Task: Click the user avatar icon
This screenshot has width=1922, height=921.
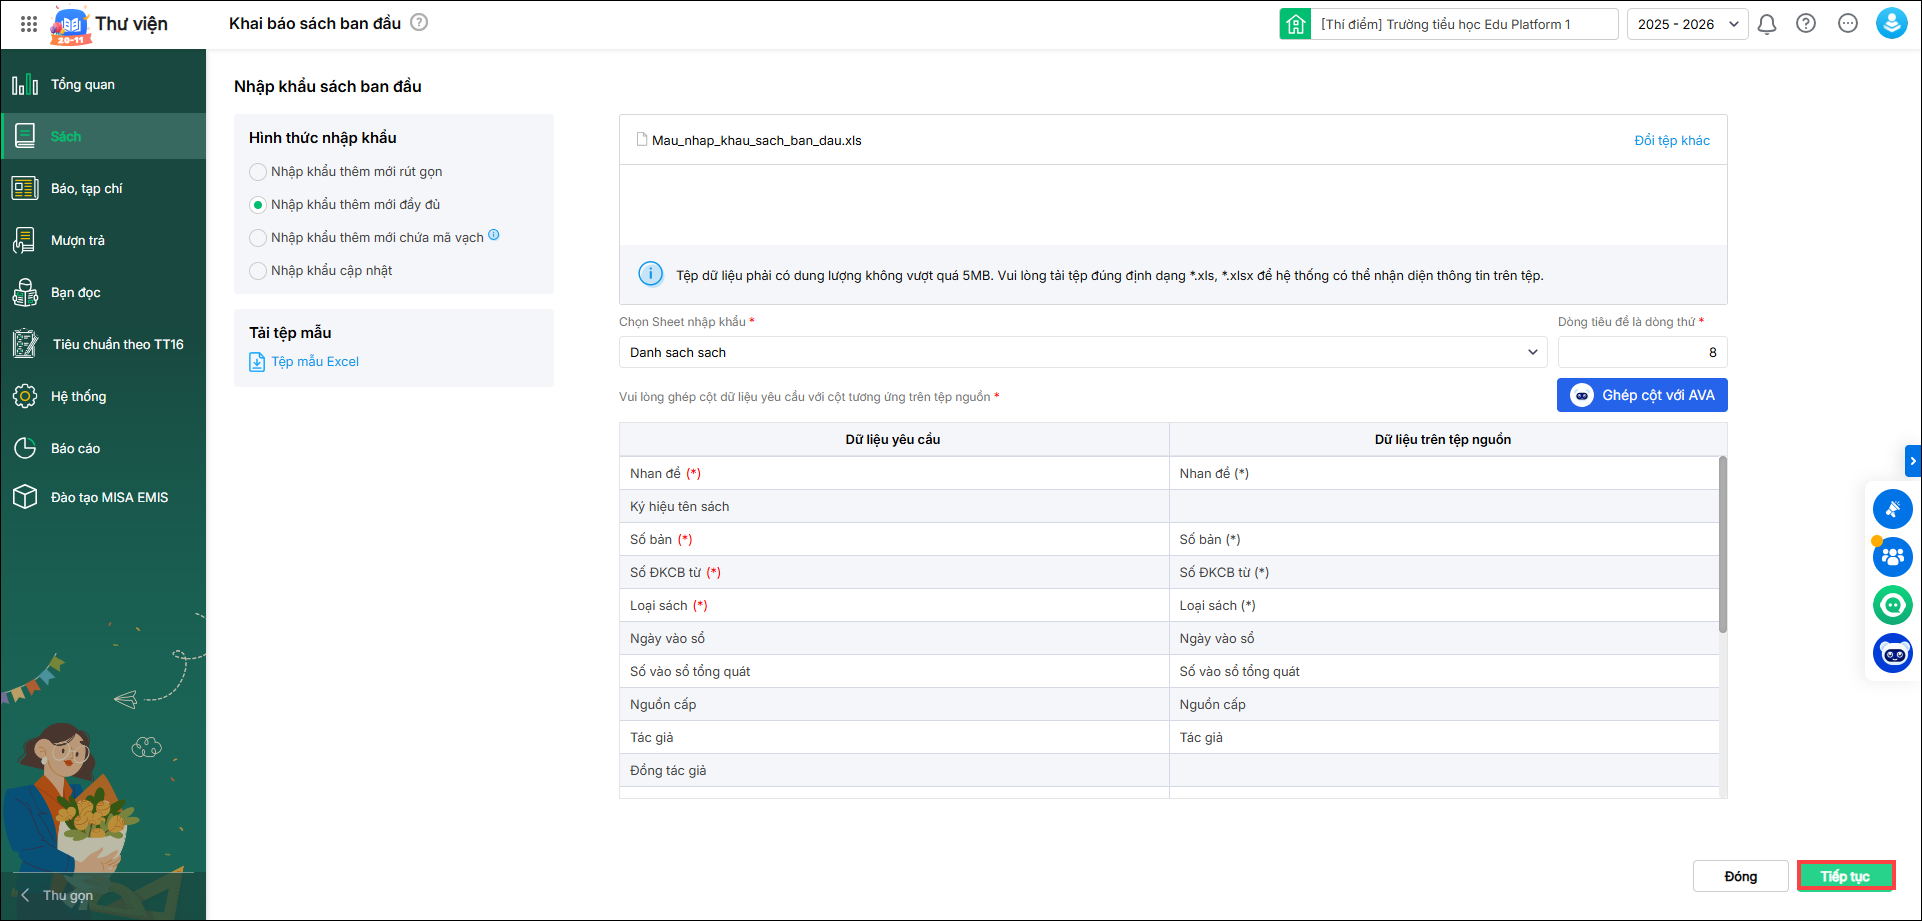Action: pyautogui.click(x=1891, y=24)
